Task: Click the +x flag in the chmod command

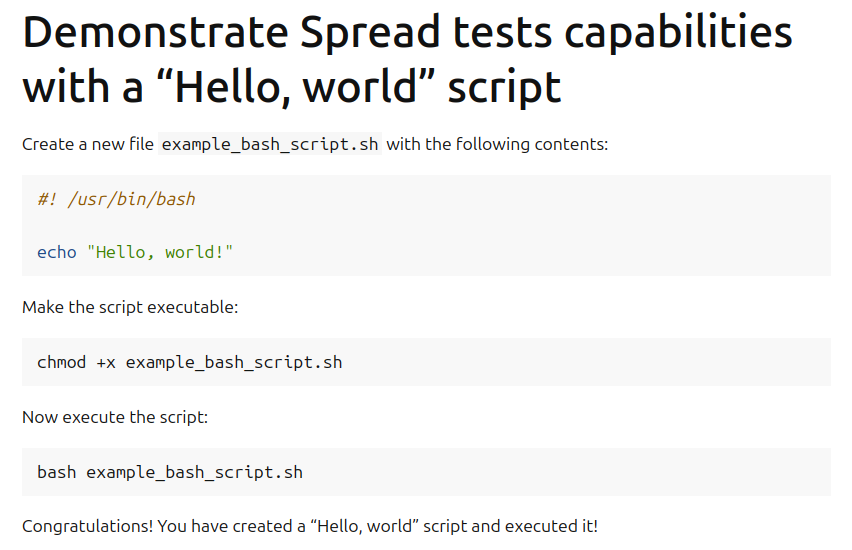Action: pos(106,362)
